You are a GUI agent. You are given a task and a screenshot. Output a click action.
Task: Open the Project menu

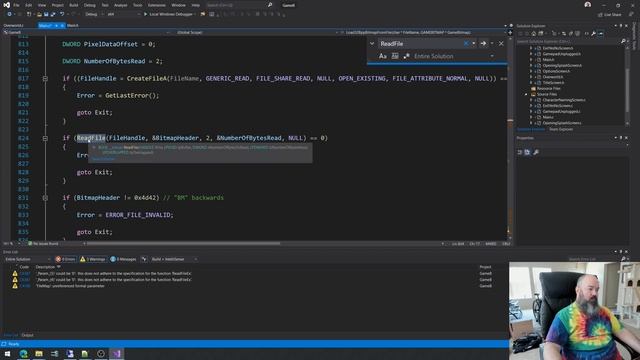[58, 5]
